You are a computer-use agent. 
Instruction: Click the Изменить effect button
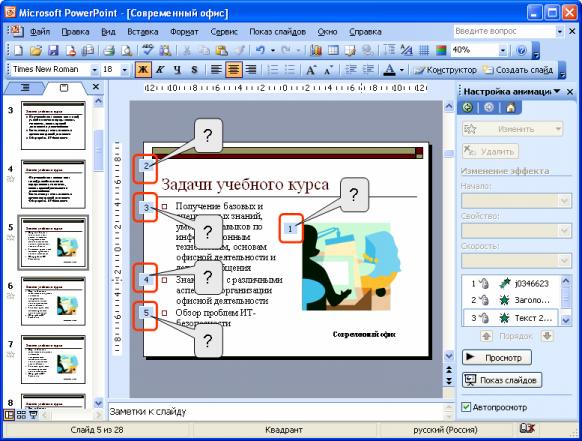pos(512,129)
